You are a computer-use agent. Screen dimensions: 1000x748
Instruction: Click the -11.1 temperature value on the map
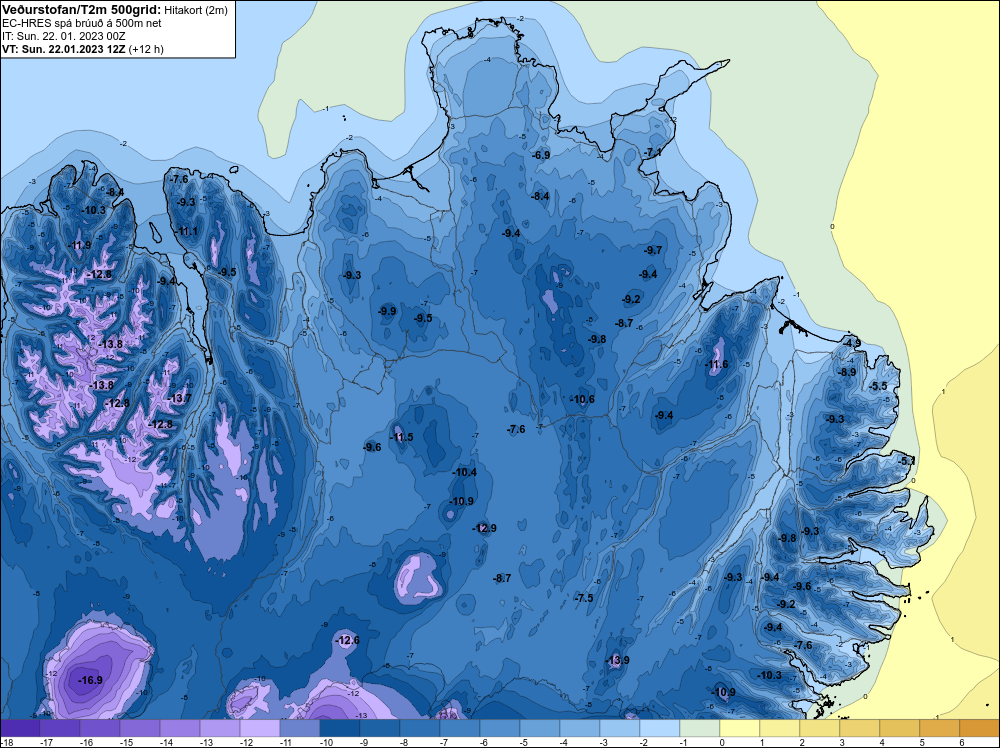click(x=186, y=231)
